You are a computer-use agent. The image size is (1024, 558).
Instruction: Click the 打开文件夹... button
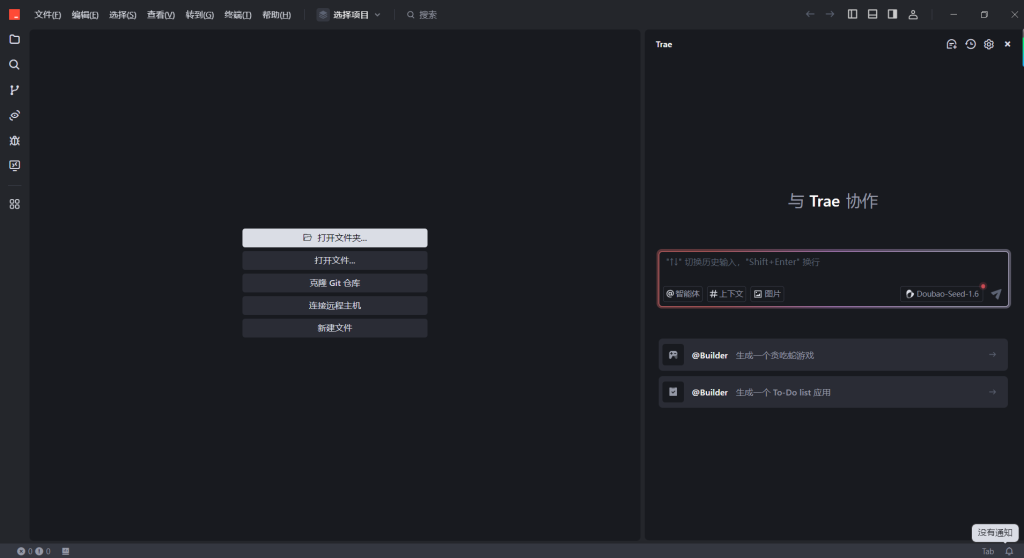pos(335,238)
